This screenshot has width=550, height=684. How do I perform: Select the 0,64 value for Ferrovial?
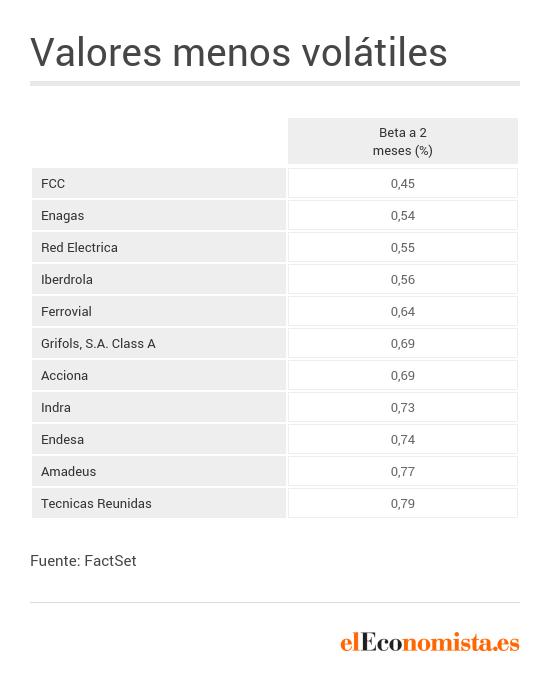pyautogui.click(x=403, y=311)
